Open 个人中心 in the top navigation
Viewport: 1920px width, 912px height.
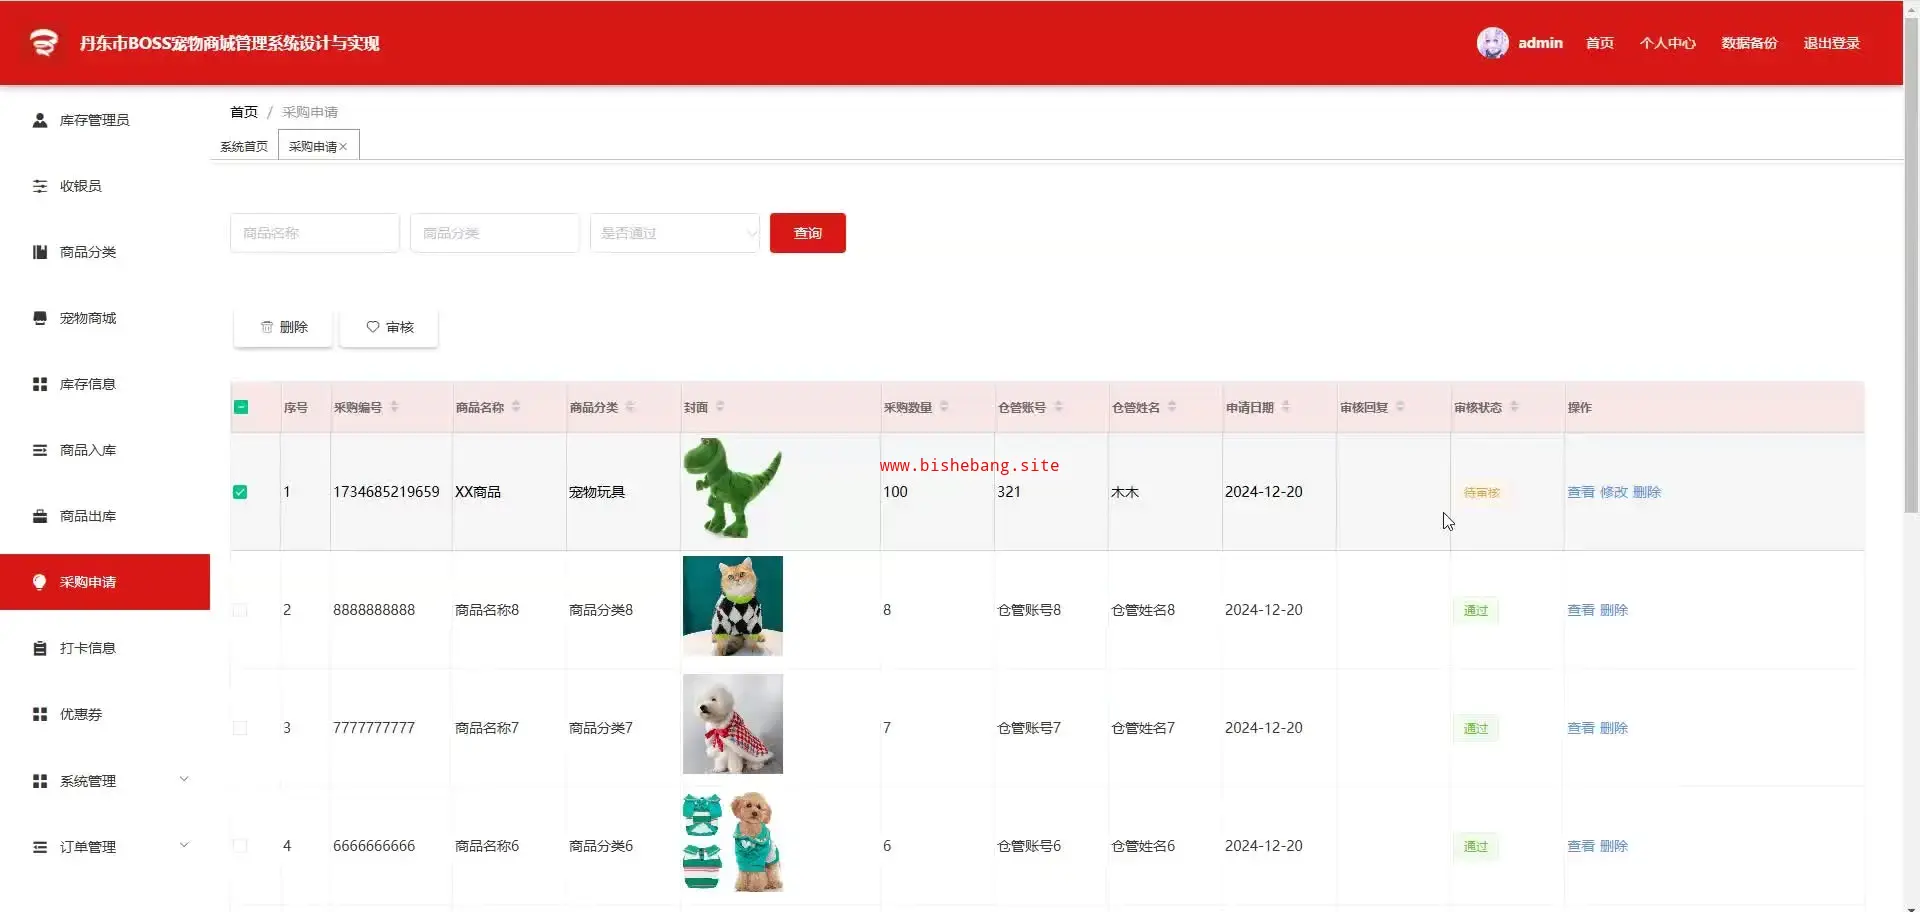(x=1667, y=43)
